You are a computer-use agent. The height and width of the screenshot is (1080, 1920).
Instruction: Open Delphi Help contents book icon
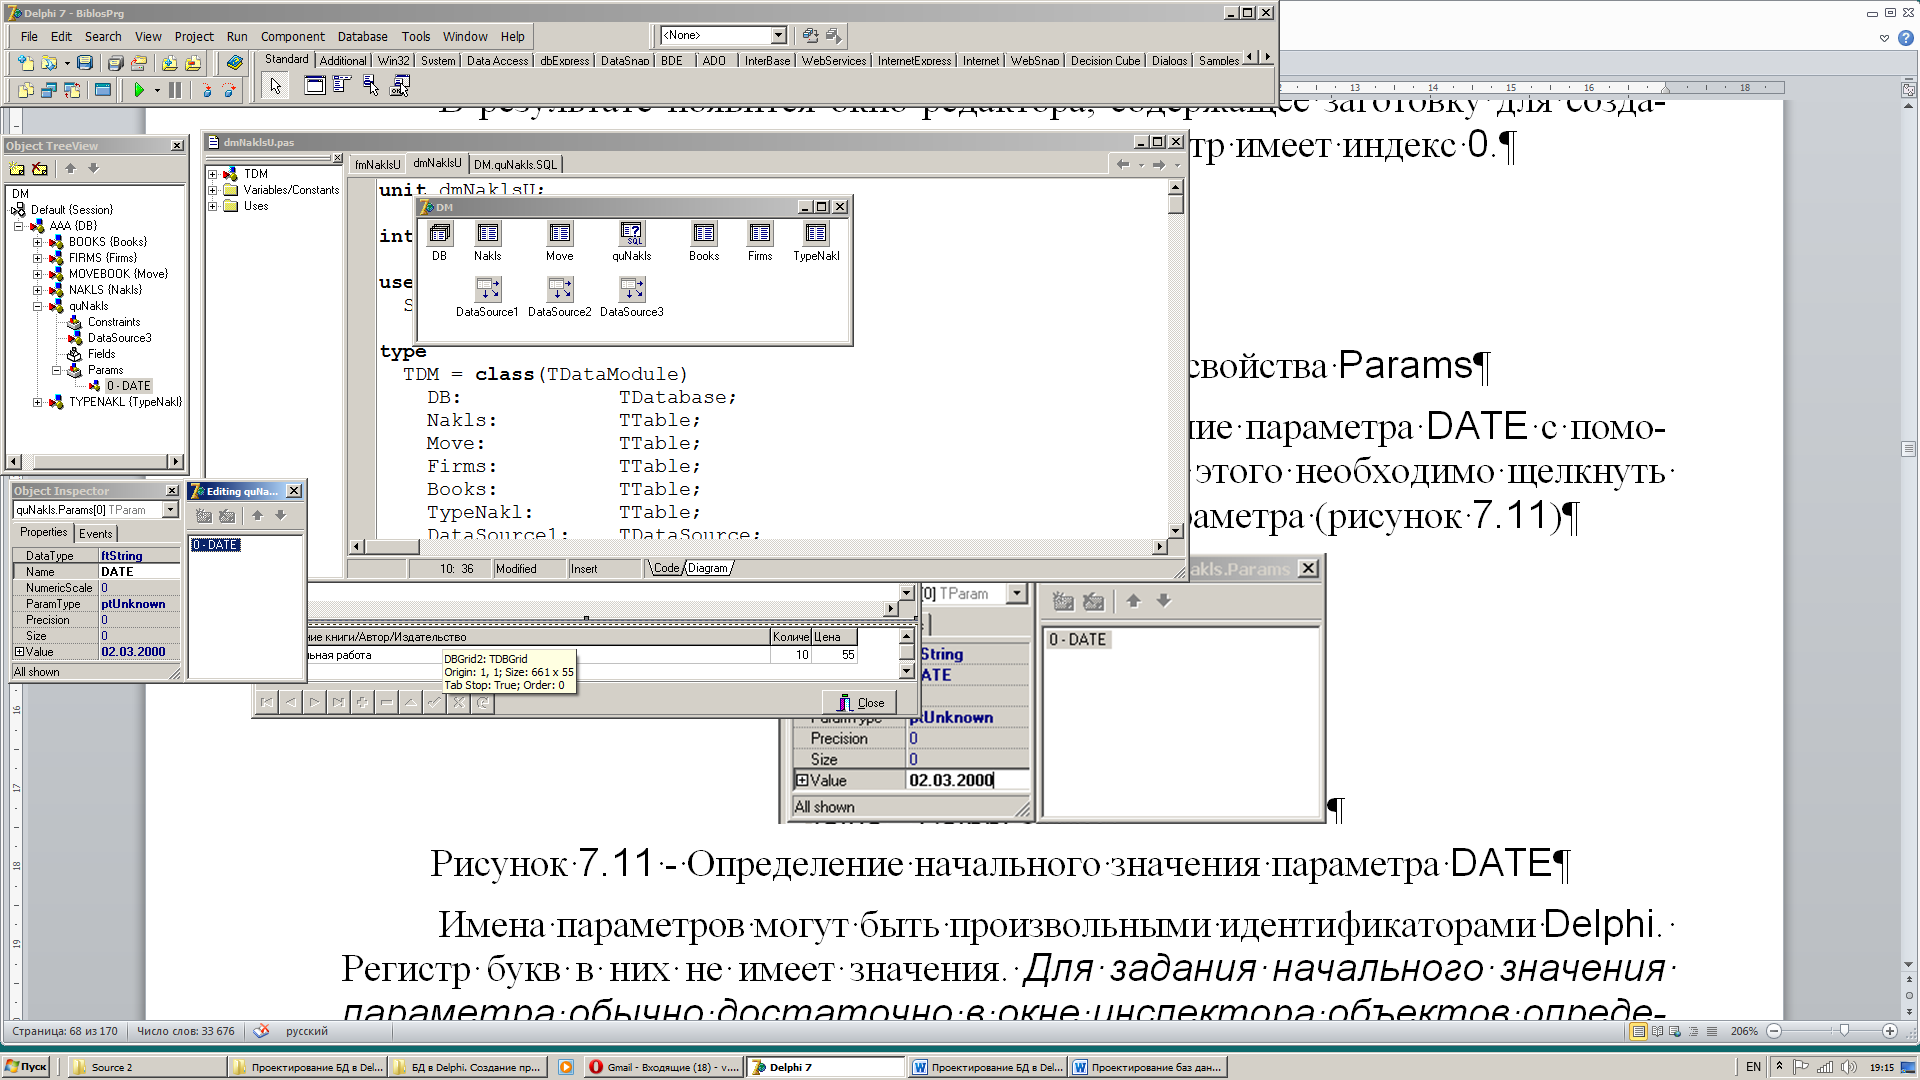point(234,63)
